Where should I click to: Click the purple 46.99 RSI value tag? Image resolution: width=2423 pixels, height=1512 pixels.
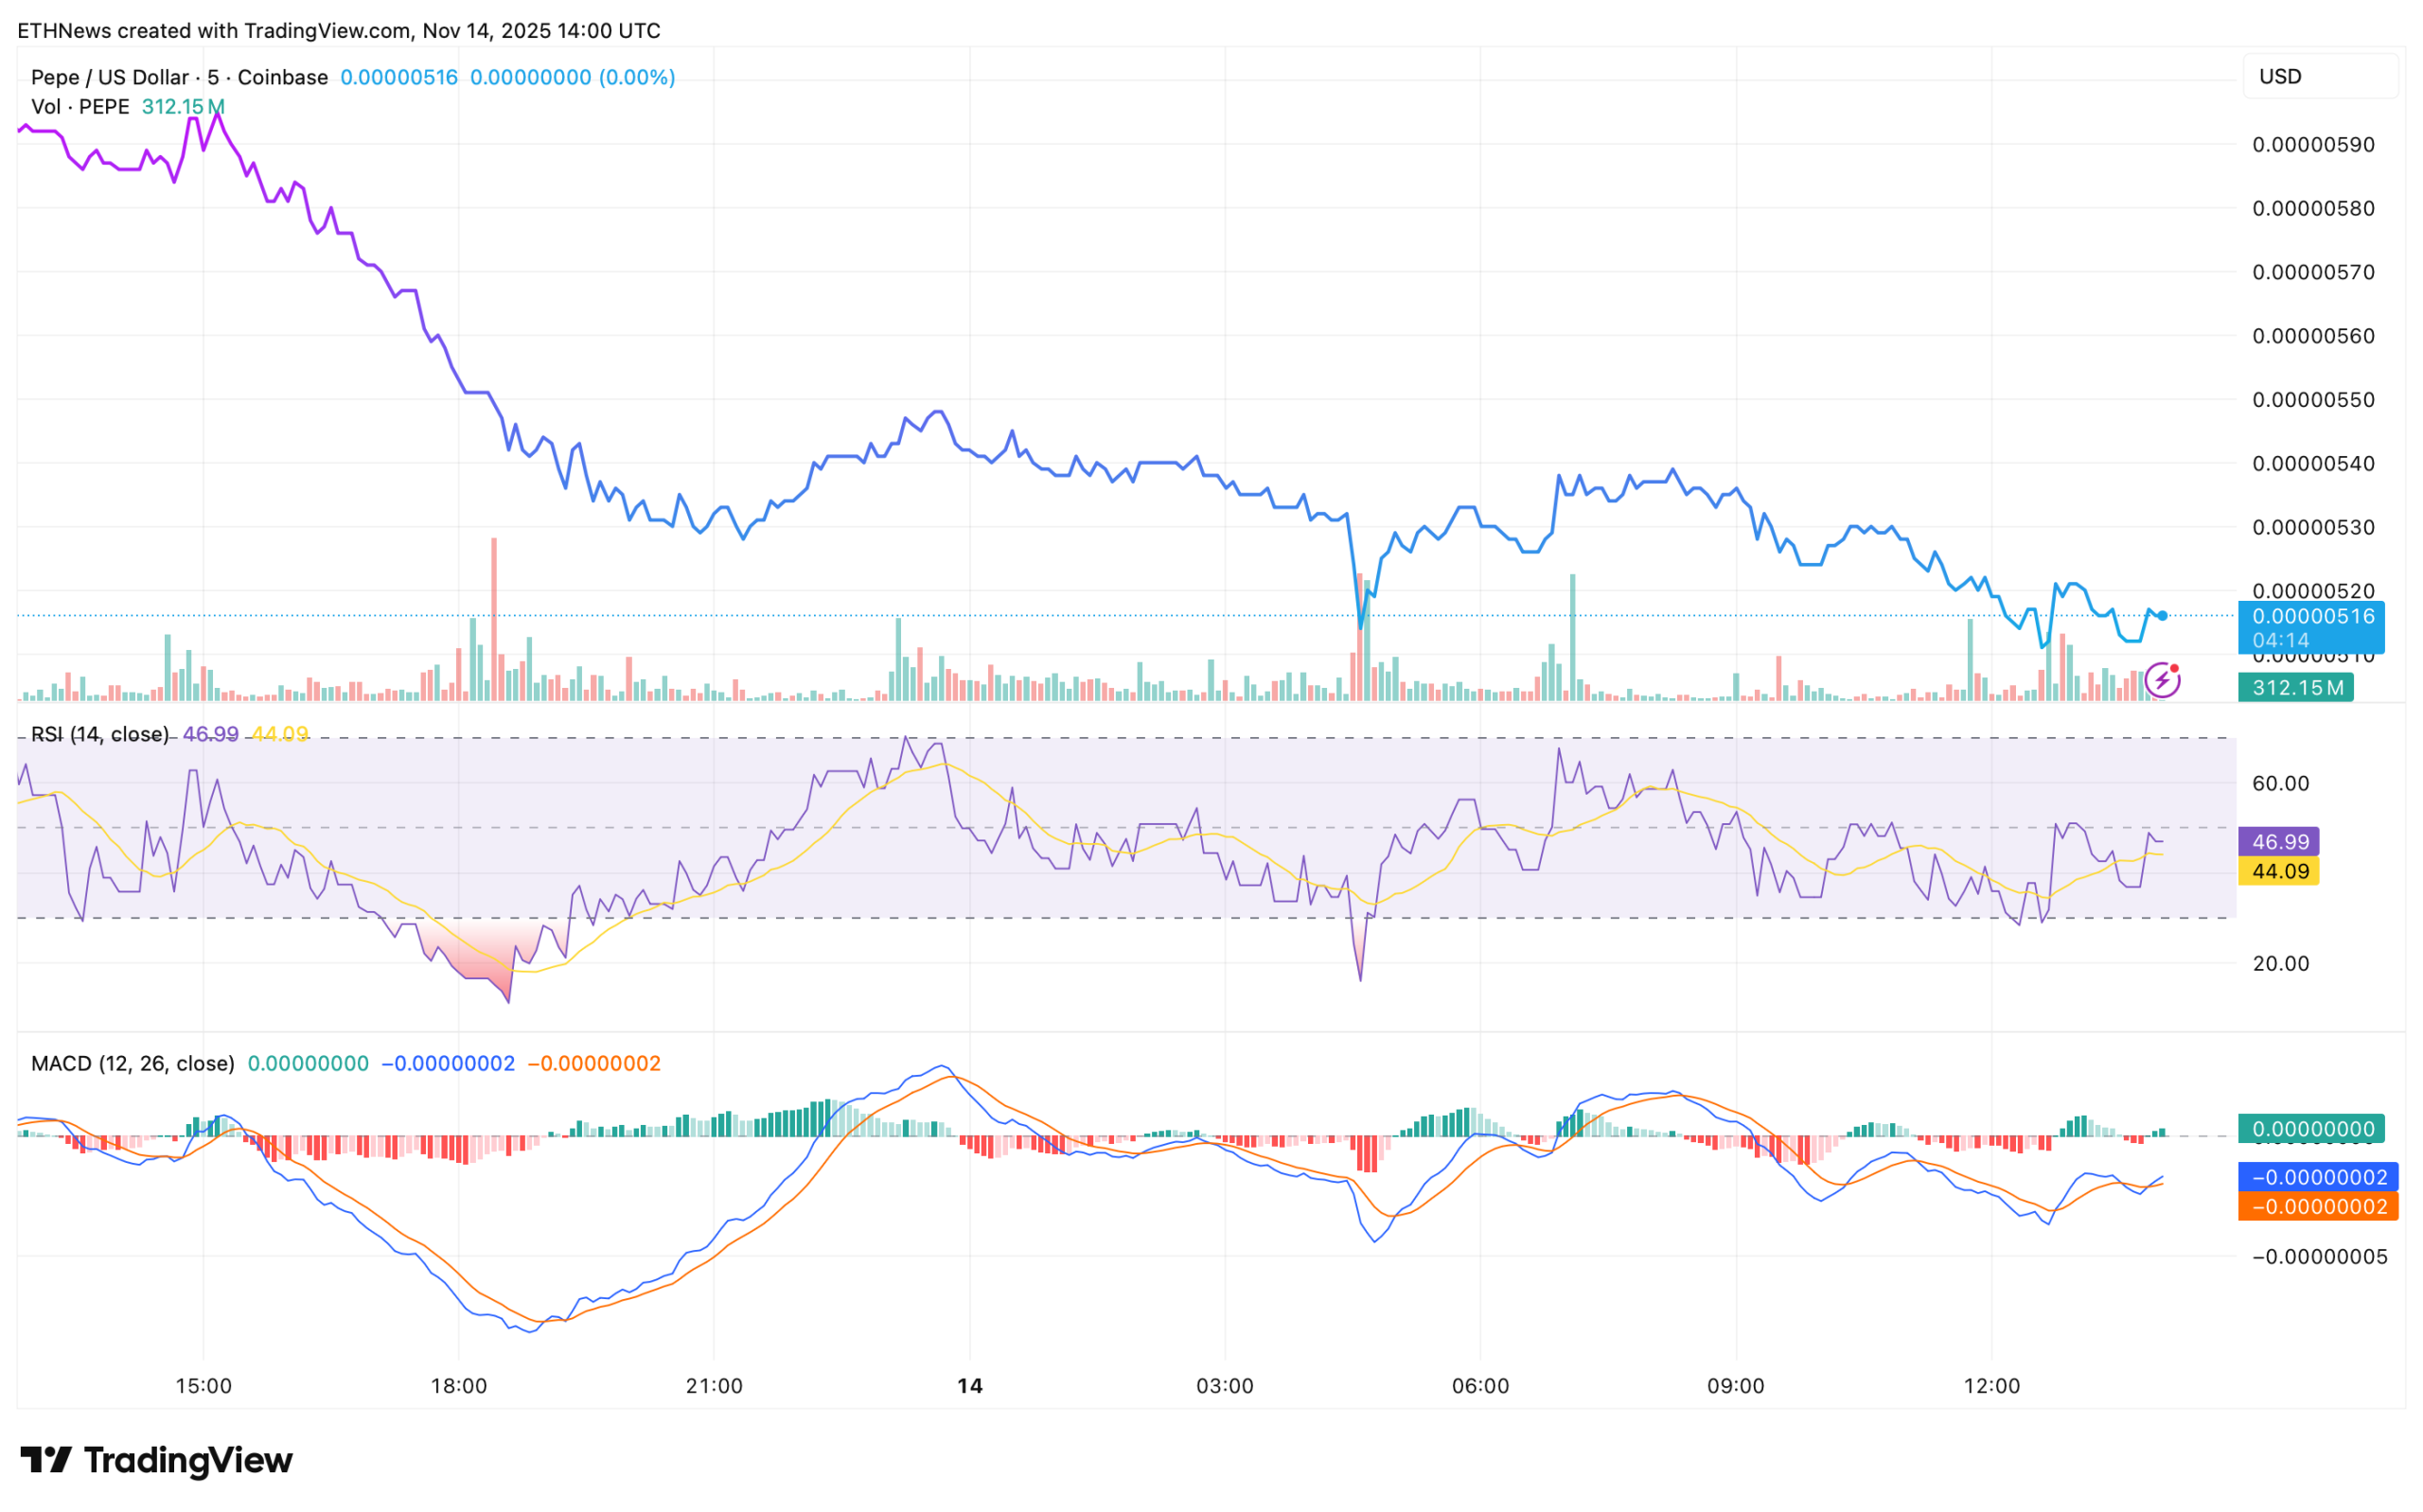click(2279, 842)
